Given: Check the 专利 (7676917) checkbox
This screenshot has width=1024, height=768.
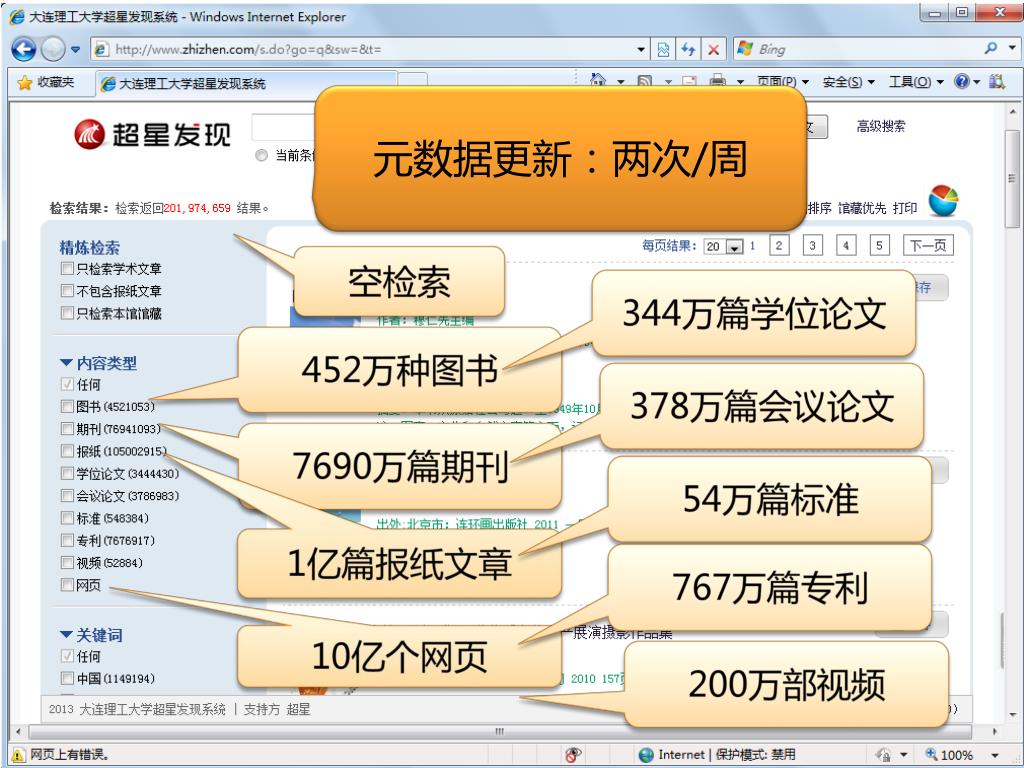Looking at the screenshot, I should 67,540.
